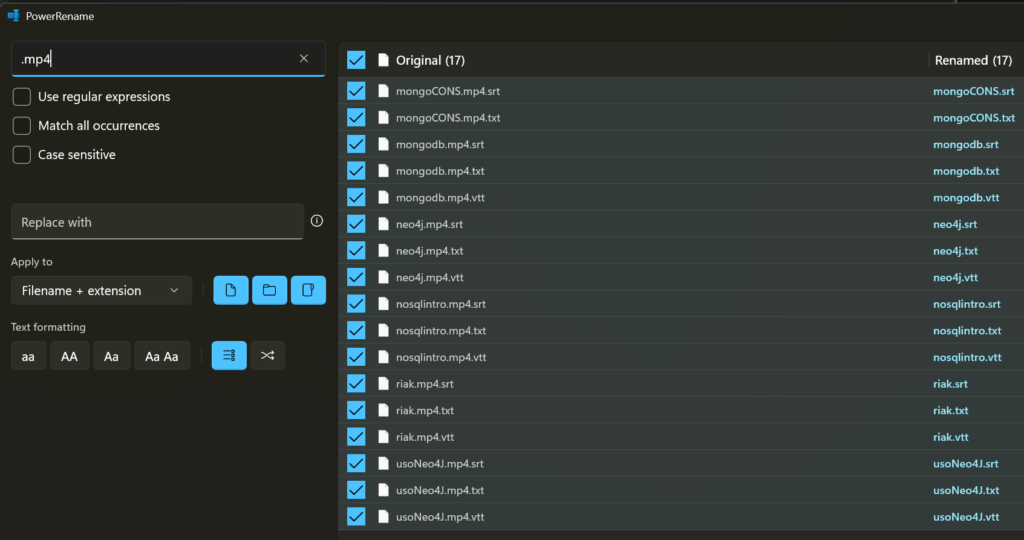Toggle the randomize (shuffle) icon button
The width and height of the screenshot is (1024, 540).
[x=267, y=355]
